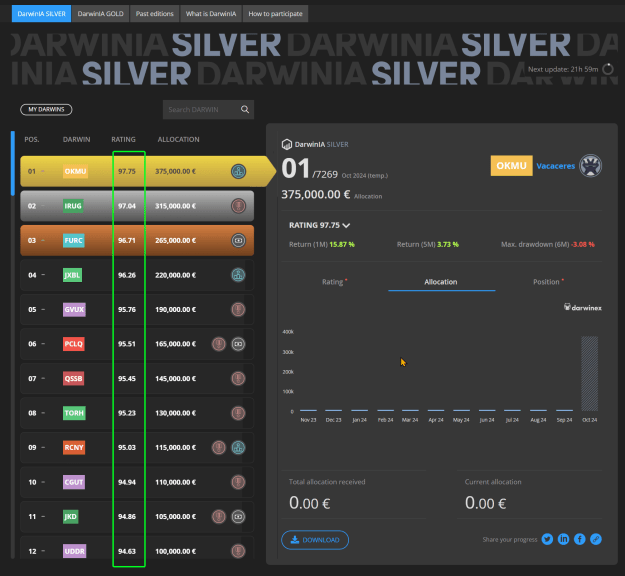The width and height of the screenshot is (625, 576).
Task: Click the DarwinIA logo icon in detail panel
Action: pos(287,144)
